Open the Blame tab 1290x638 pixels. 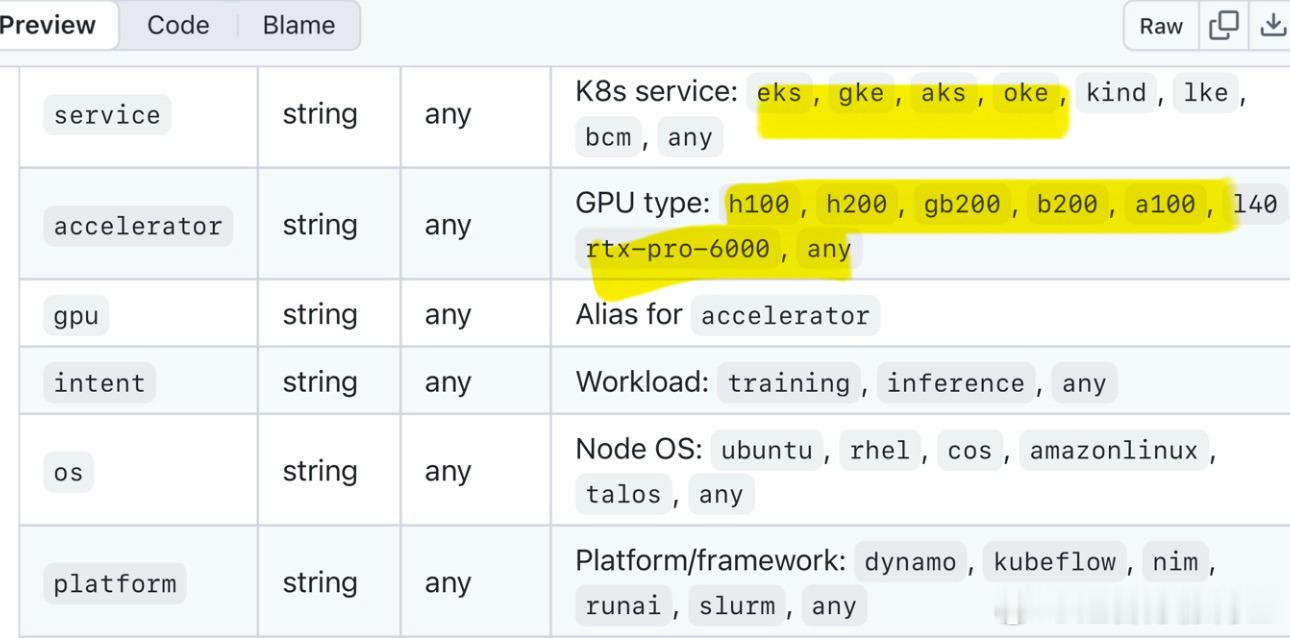[x=299, y=25]
